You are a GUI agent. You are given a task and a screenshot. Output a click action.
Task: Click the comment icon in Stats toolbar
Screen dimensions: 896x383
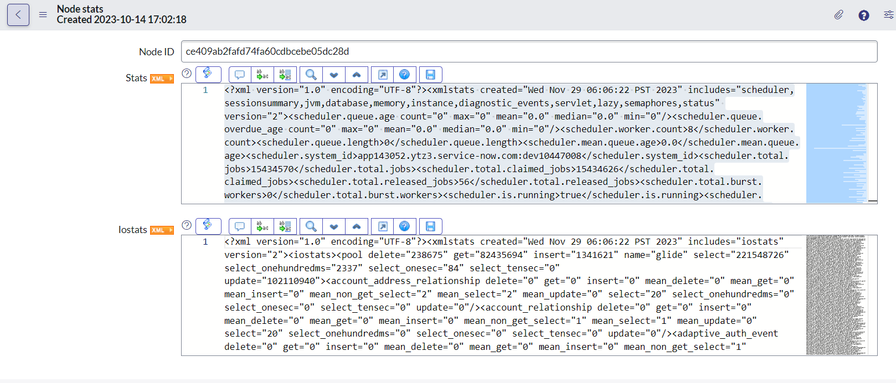240,74
